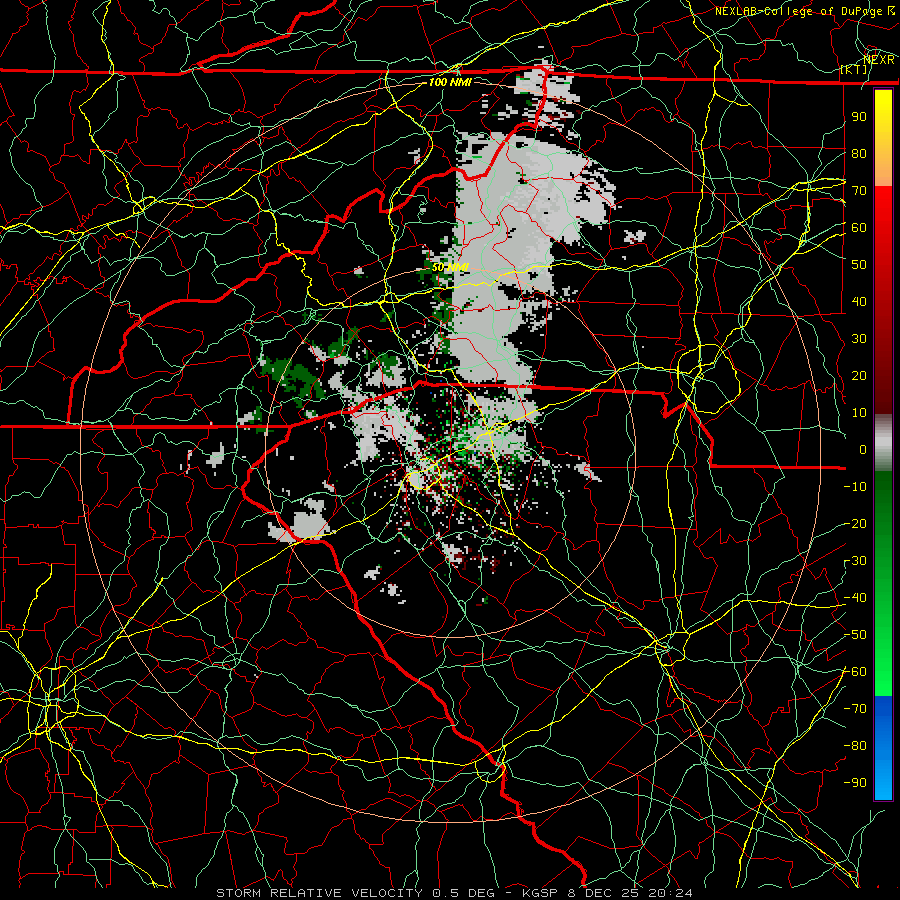Click the positive 60 knots scale value
900x900 pixels.
click(x=859, y=227)
